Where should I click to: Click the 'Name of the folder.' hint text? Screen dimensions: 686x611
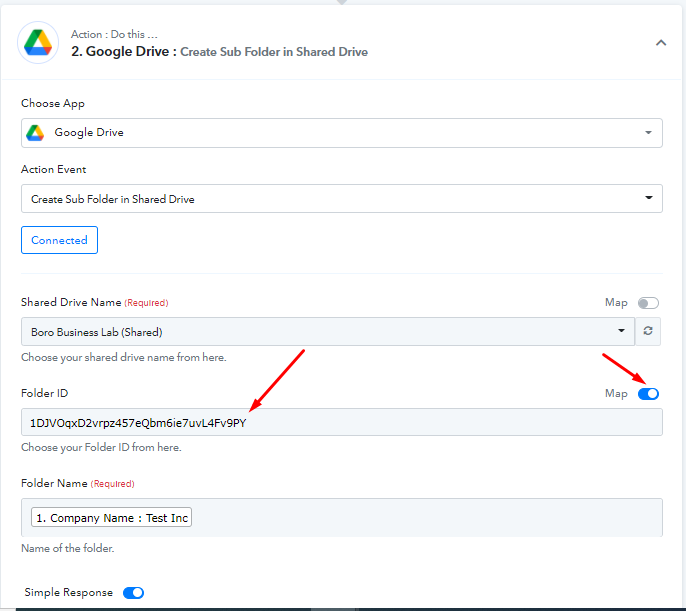68,548
